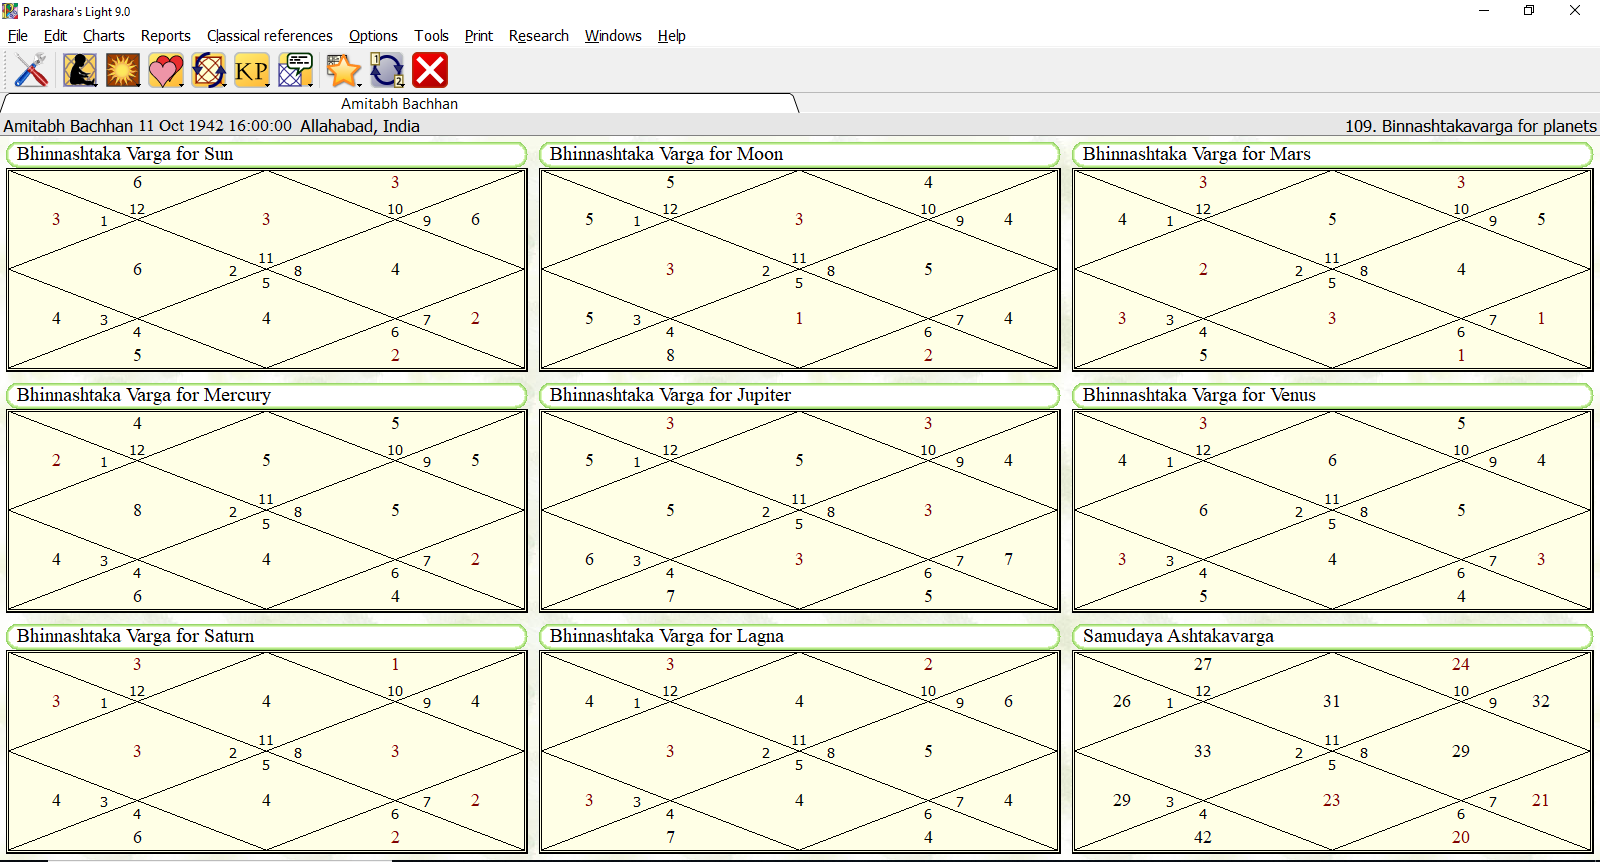This screenshot has width=1600, height=862.
Task: Click the Parashara's Light app icon in title bar
Action: click(x=10, y=11)
